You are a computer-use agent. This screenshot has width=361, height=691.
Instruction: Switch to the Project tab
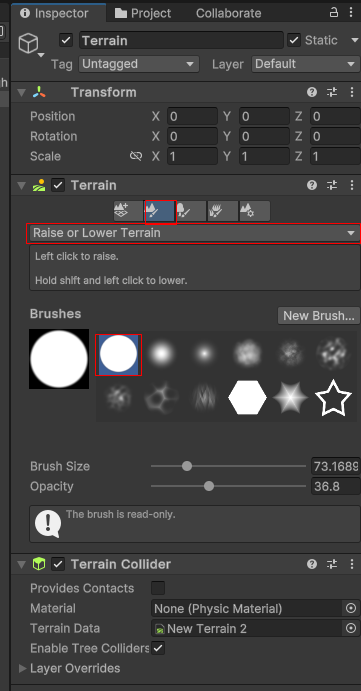143,13
